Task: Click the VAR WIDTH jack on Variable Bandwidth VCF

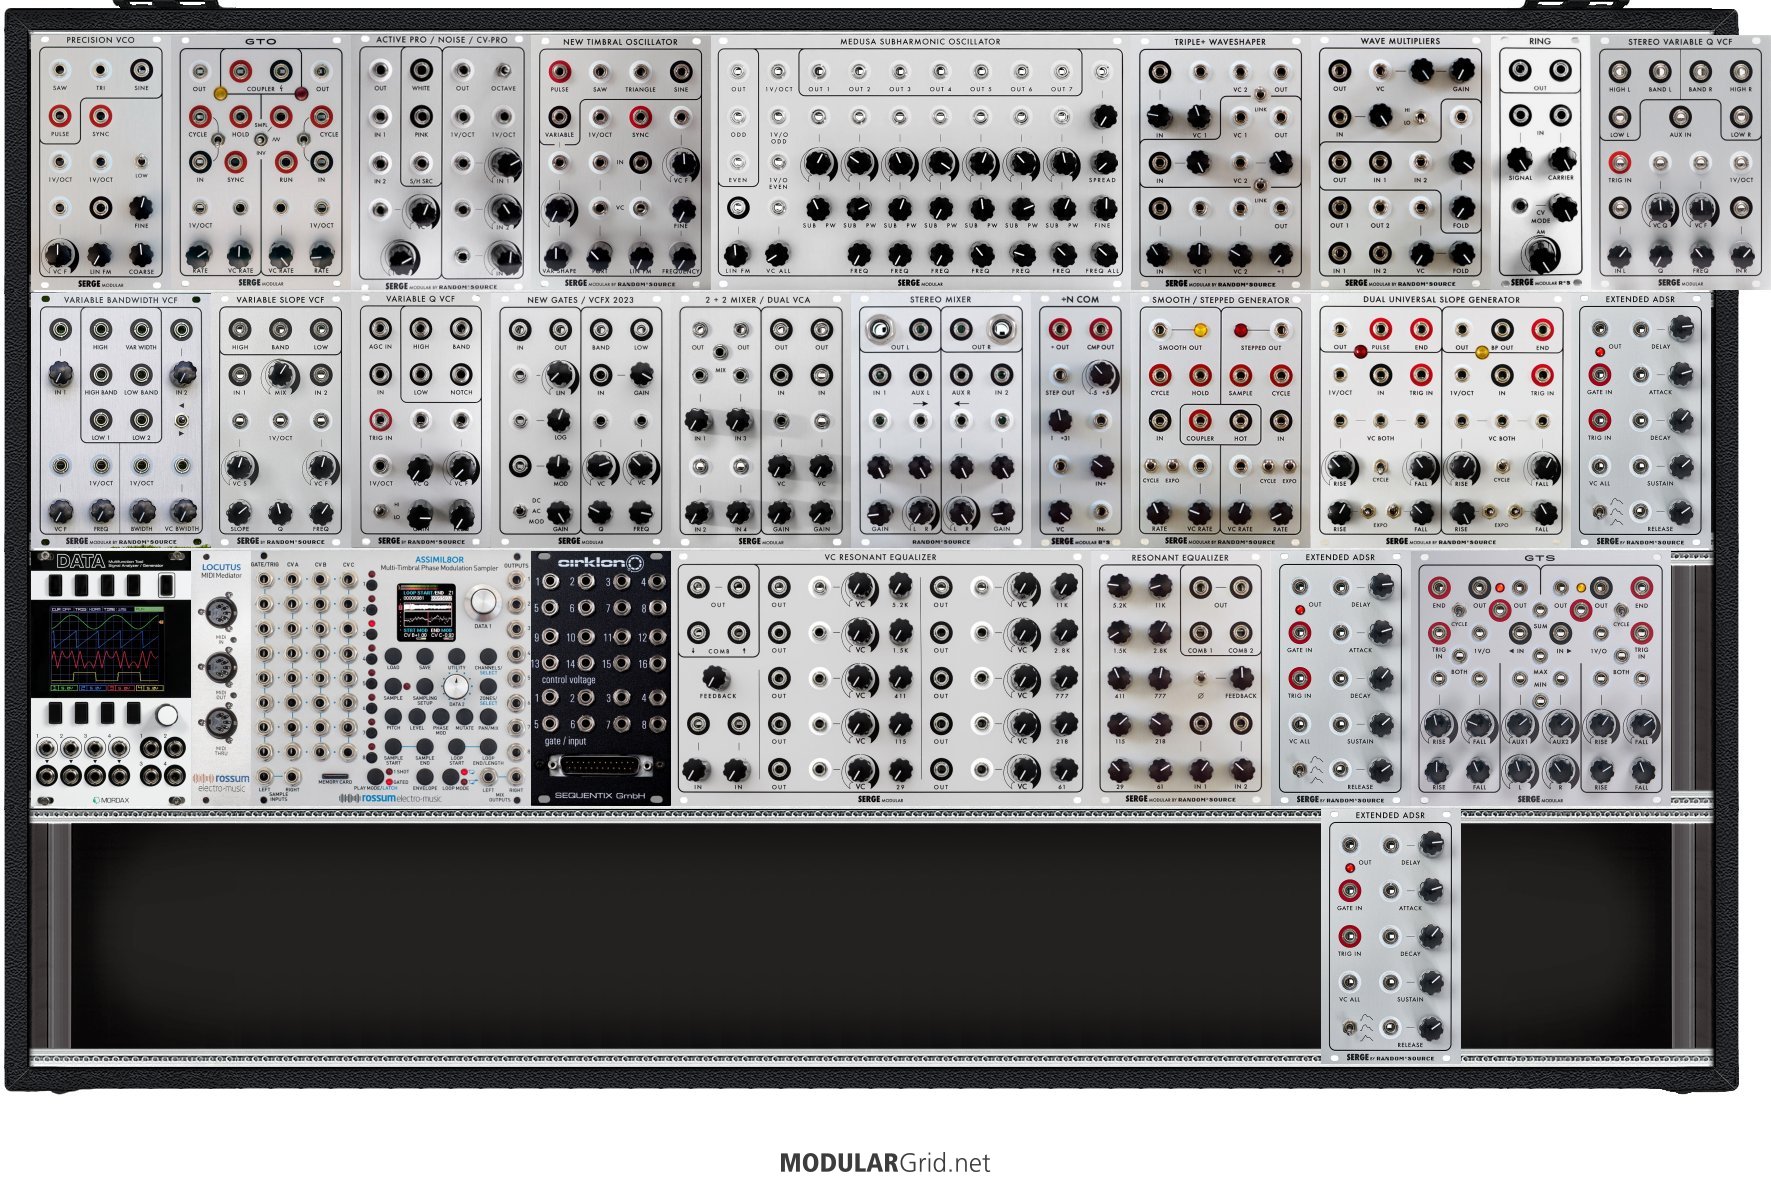Action: coord(141,329)
